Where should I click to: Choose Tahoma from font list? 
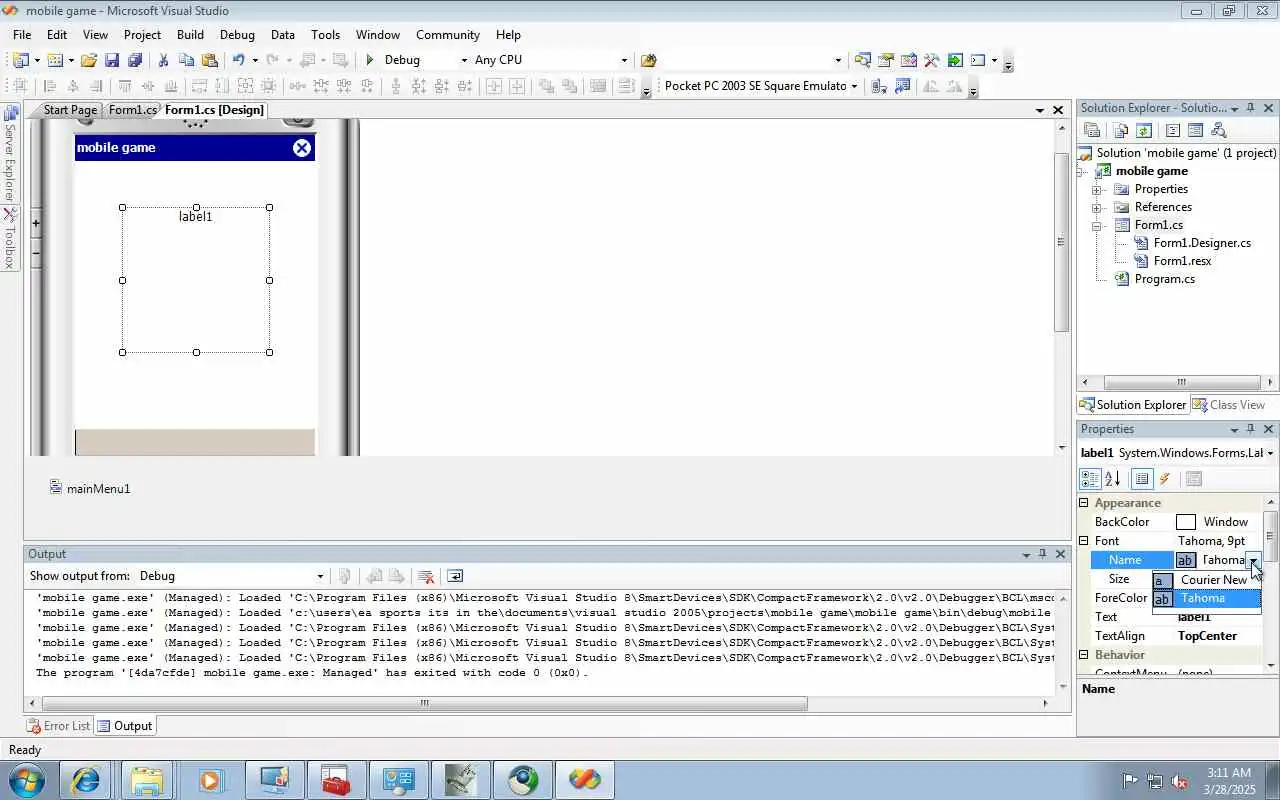pos(1206,598)
